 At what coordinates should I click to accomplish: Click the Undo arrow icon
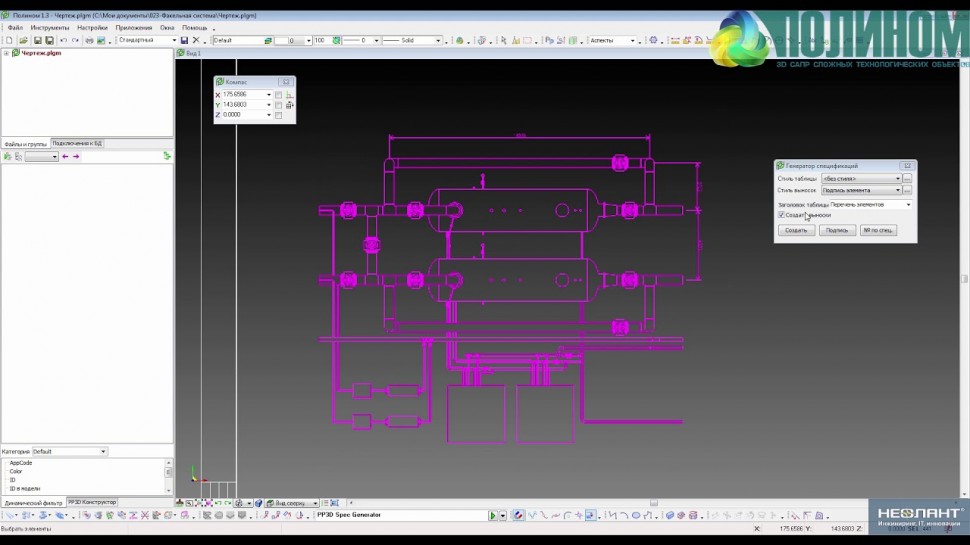coord(63,41)
